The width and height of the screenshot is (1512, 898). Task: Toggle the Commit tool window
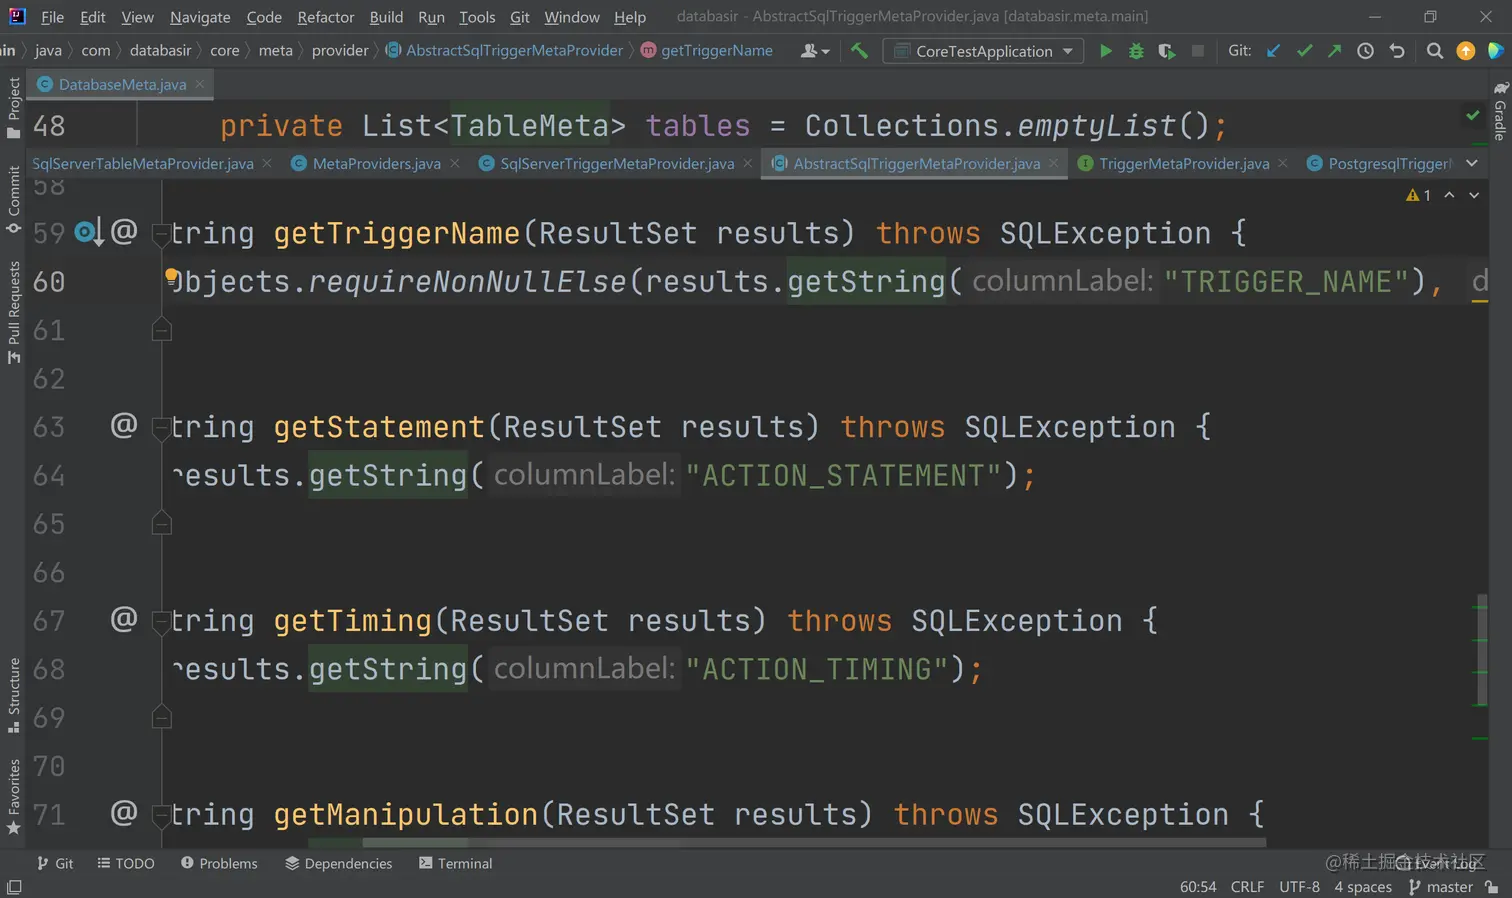(x=13, y=199)
